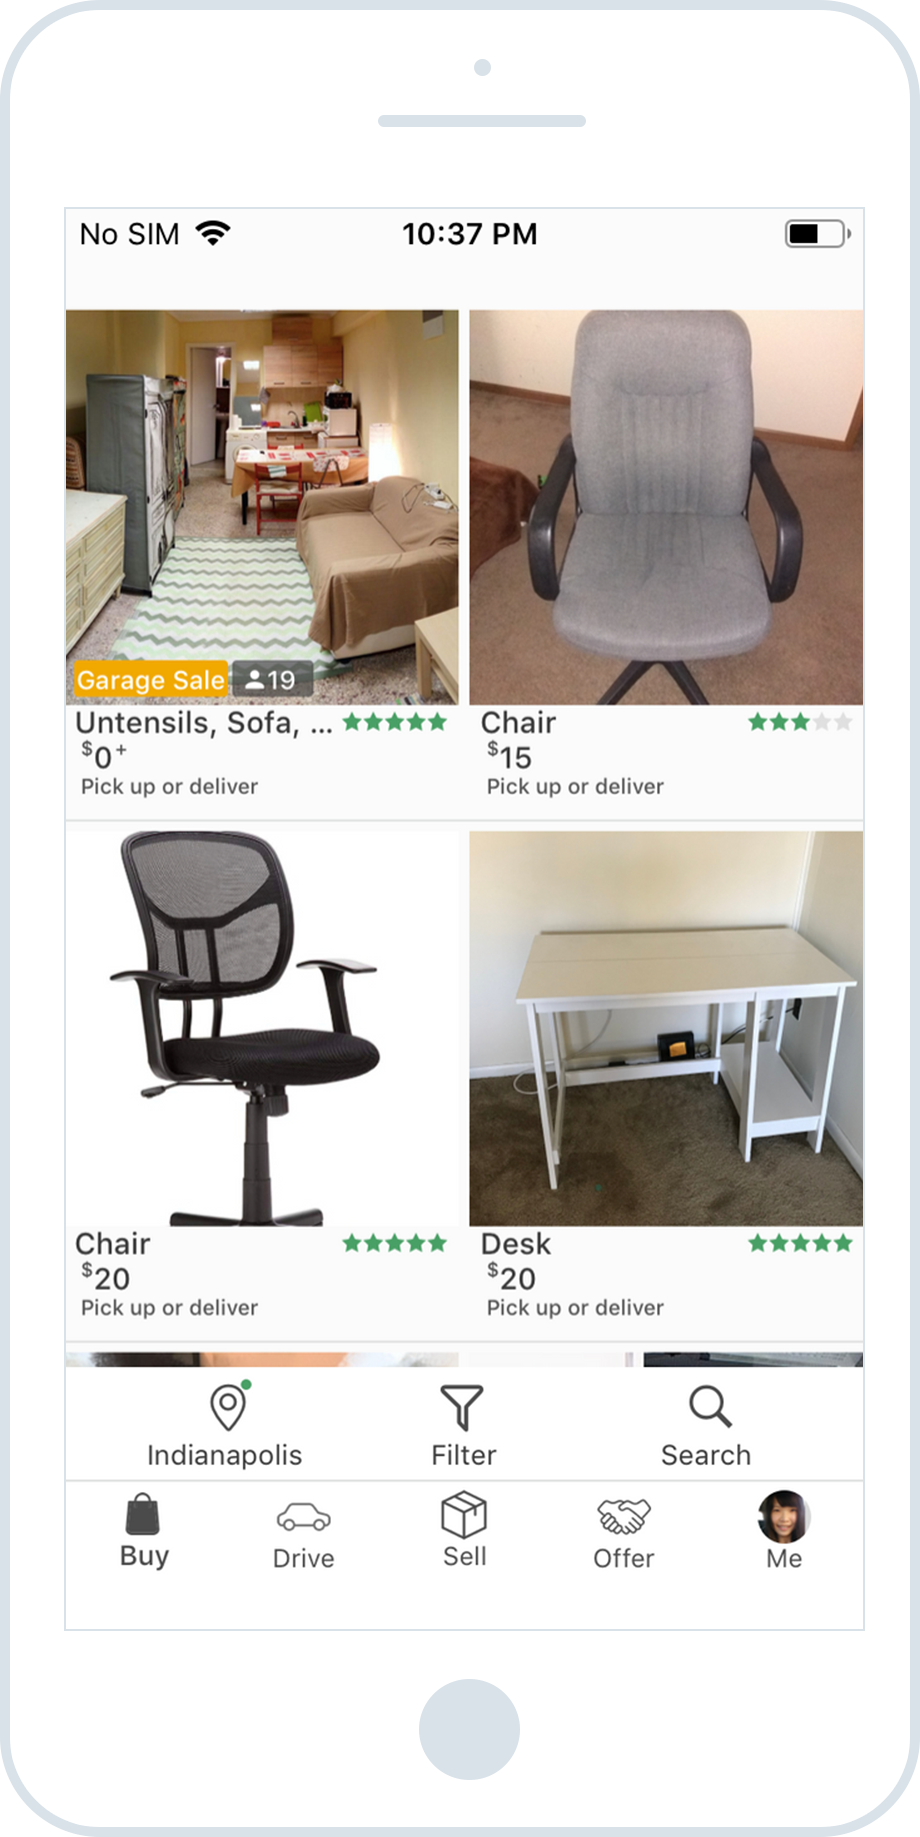Tap the five-star rating on Desk
This screenshot has height=1837, width=920.
(800, 1243)
